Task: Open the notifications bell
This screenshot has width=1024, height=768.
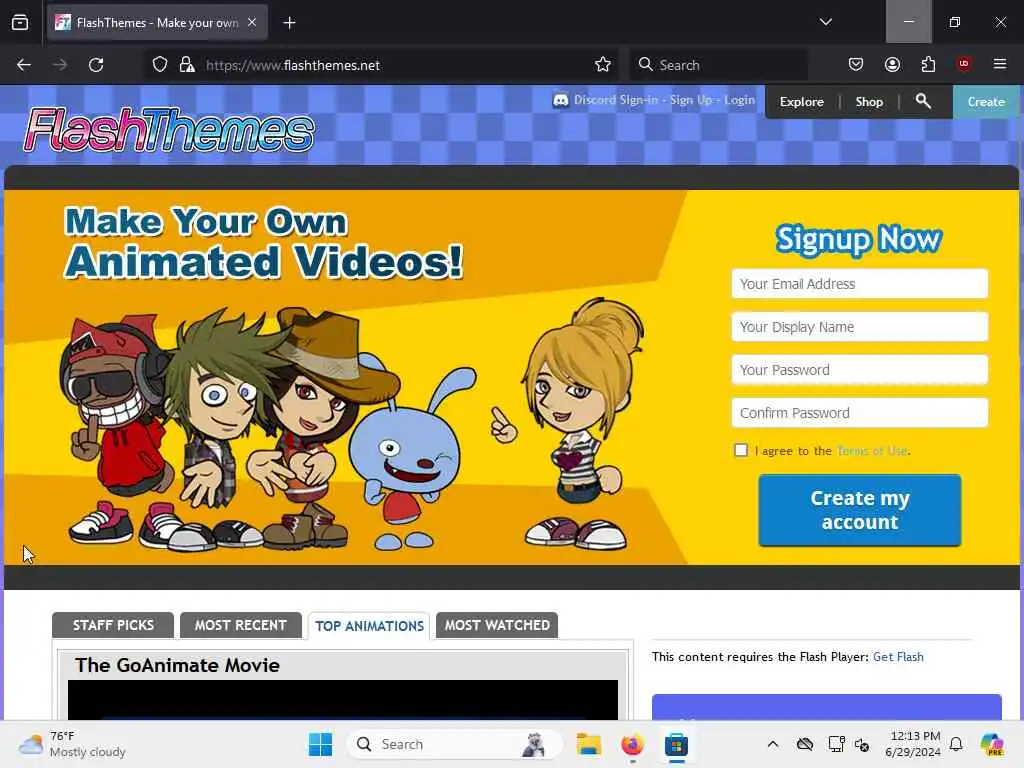Action: (956, 744)
